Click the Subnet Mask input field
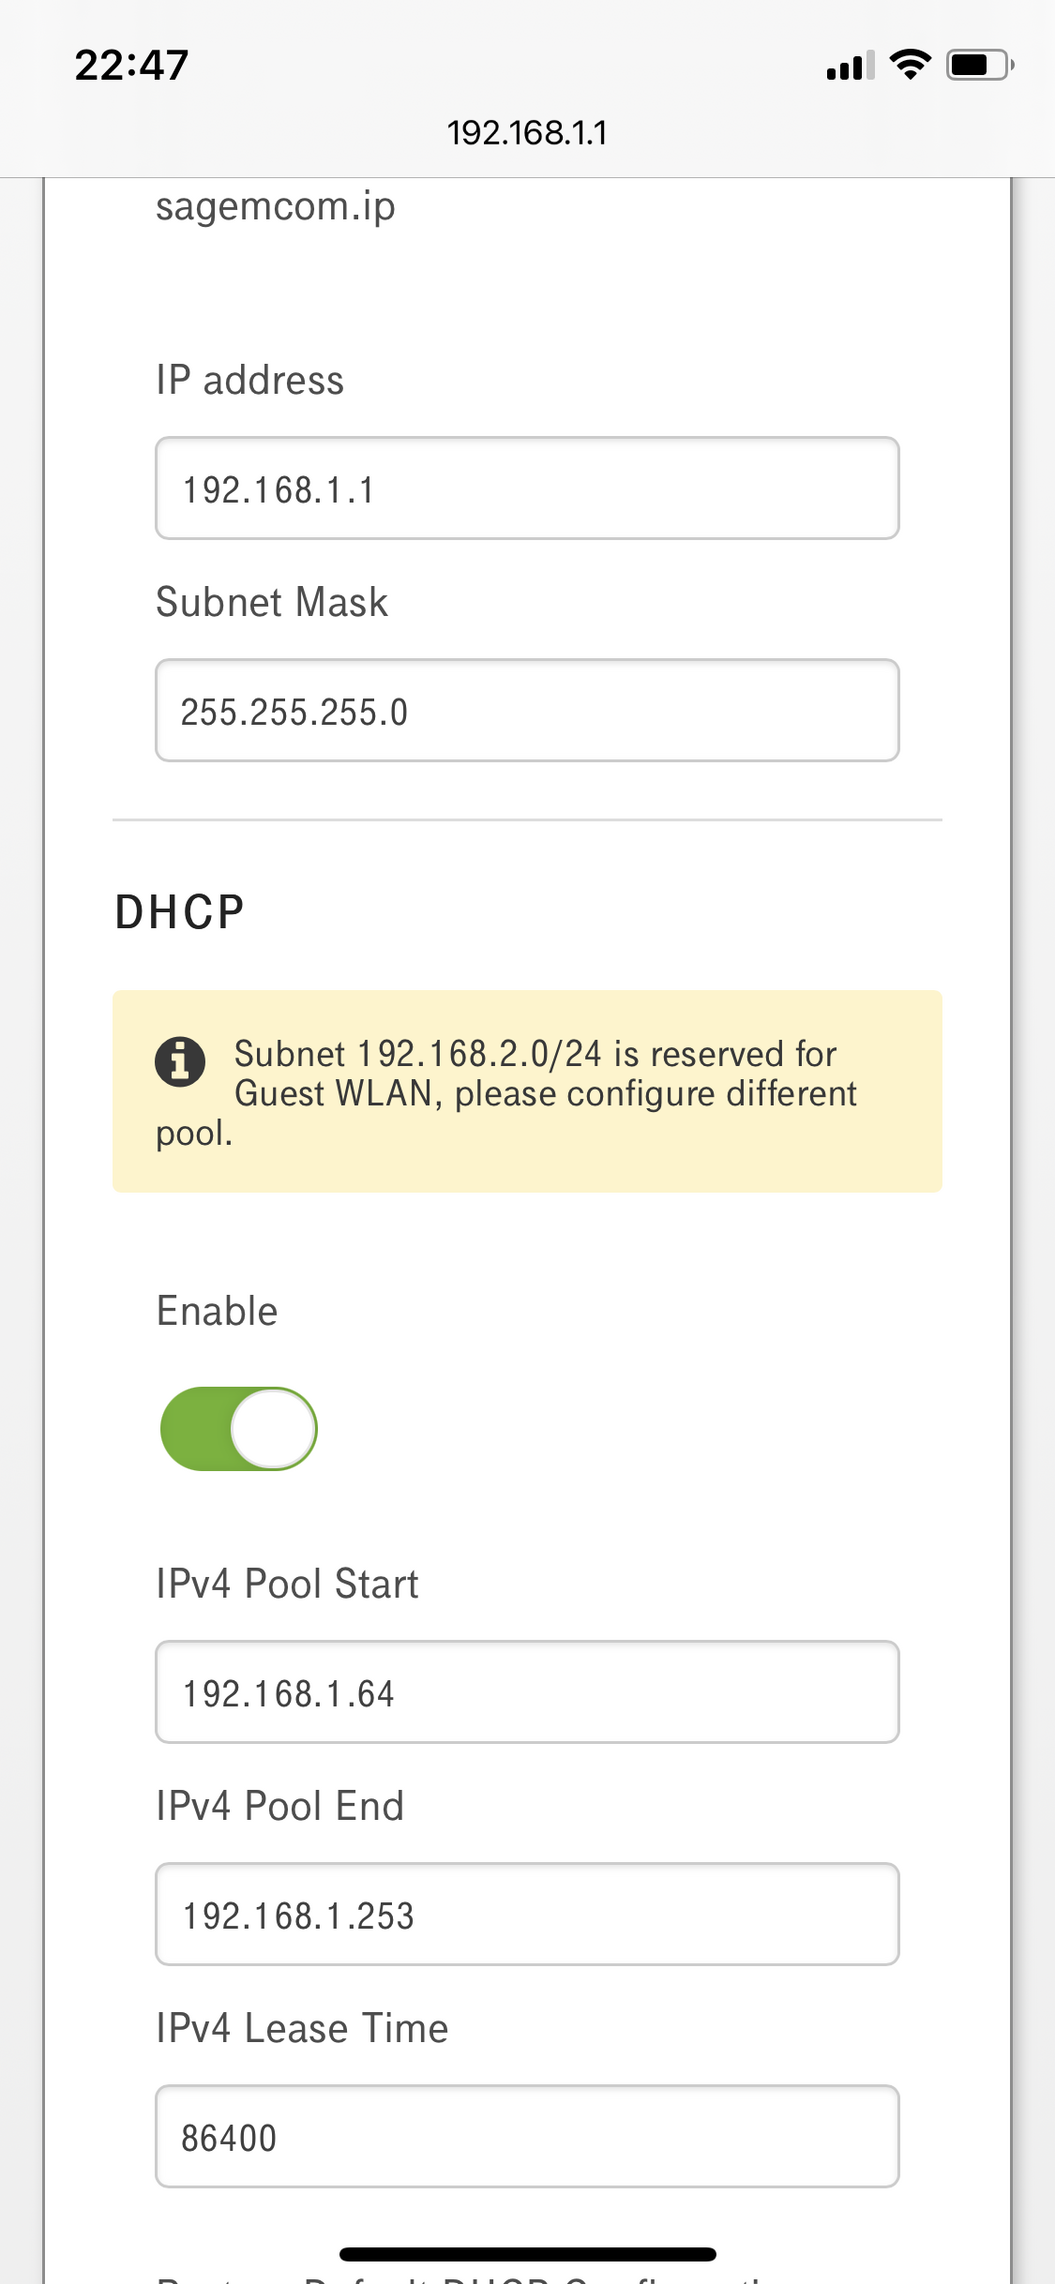This screenshot has height=2284, width=1055. click(x=527, y=711)
